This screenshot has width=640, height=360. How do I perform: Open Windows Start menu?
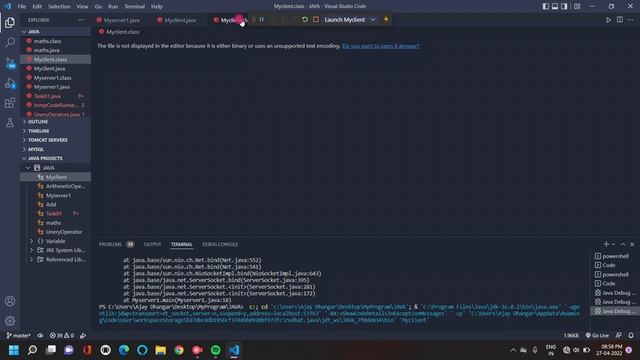pos(14,350)
